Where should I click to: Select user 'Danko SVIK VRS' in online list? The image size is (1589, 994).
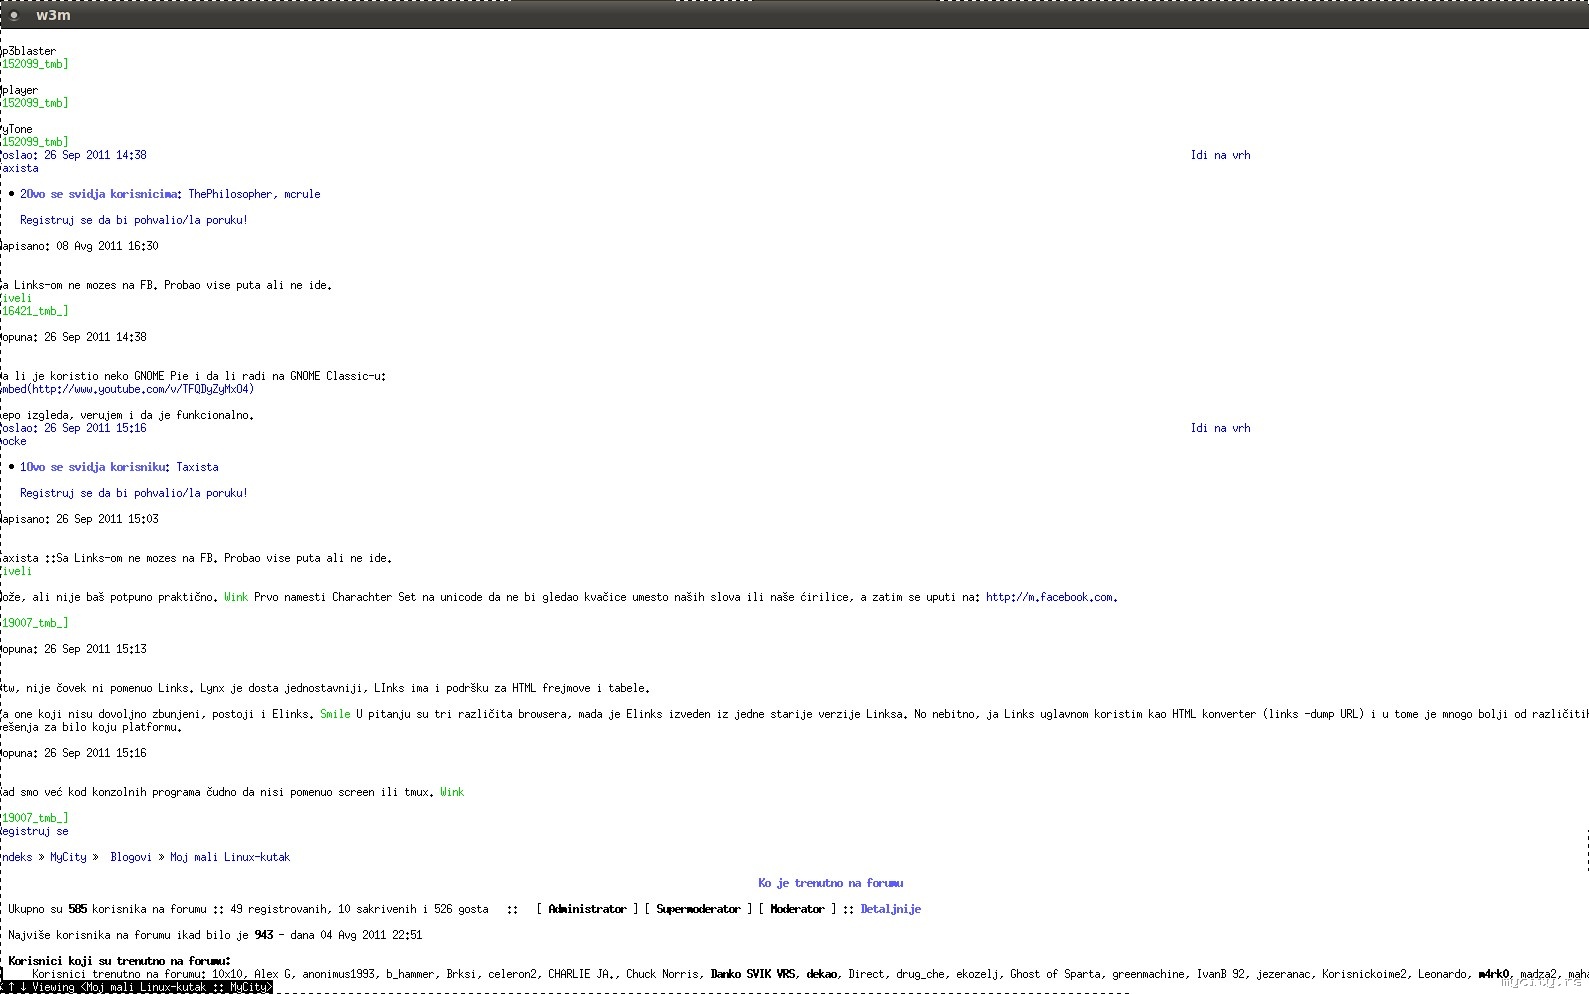tap(753, 974)
